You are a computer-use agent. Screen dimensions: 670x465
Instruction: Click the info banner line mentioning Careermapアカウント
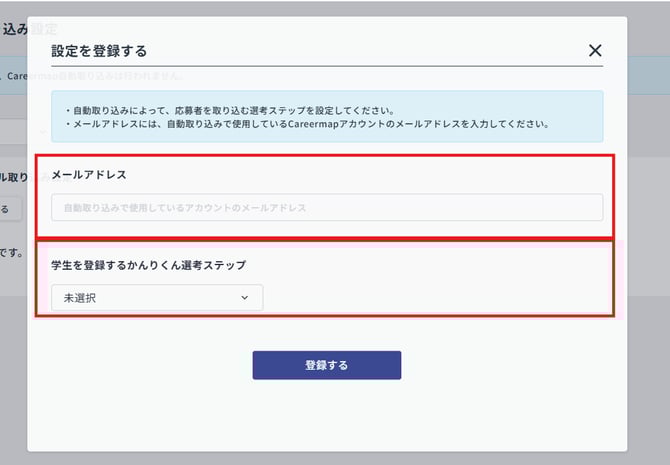(x=305, y=124)
